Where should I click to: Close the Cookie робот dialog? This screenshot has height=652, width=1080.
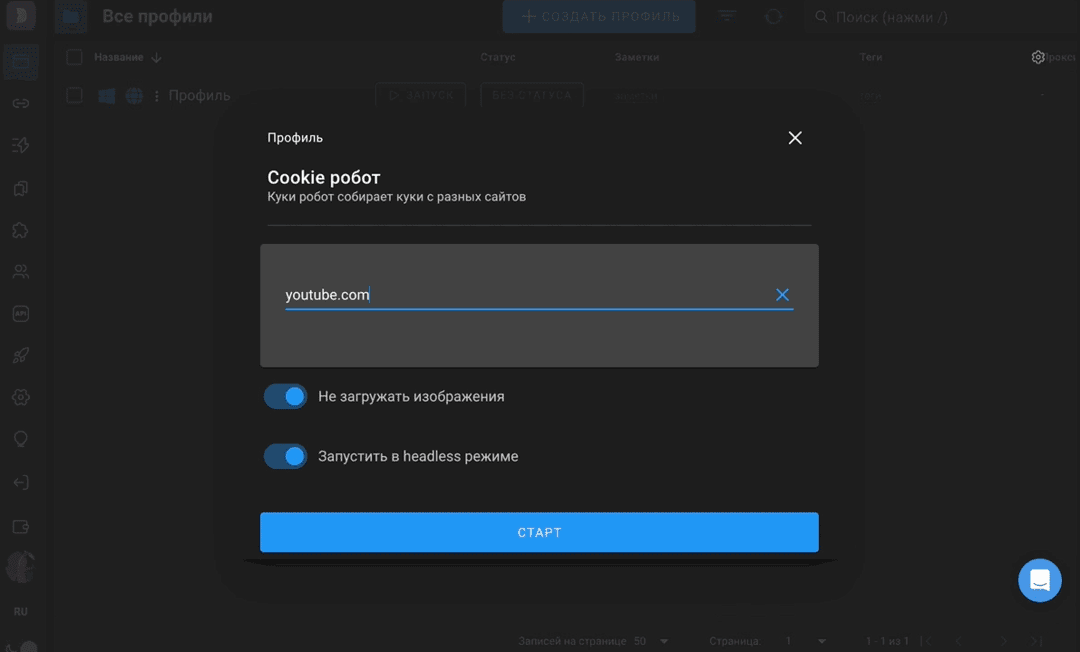pos(795,138)
